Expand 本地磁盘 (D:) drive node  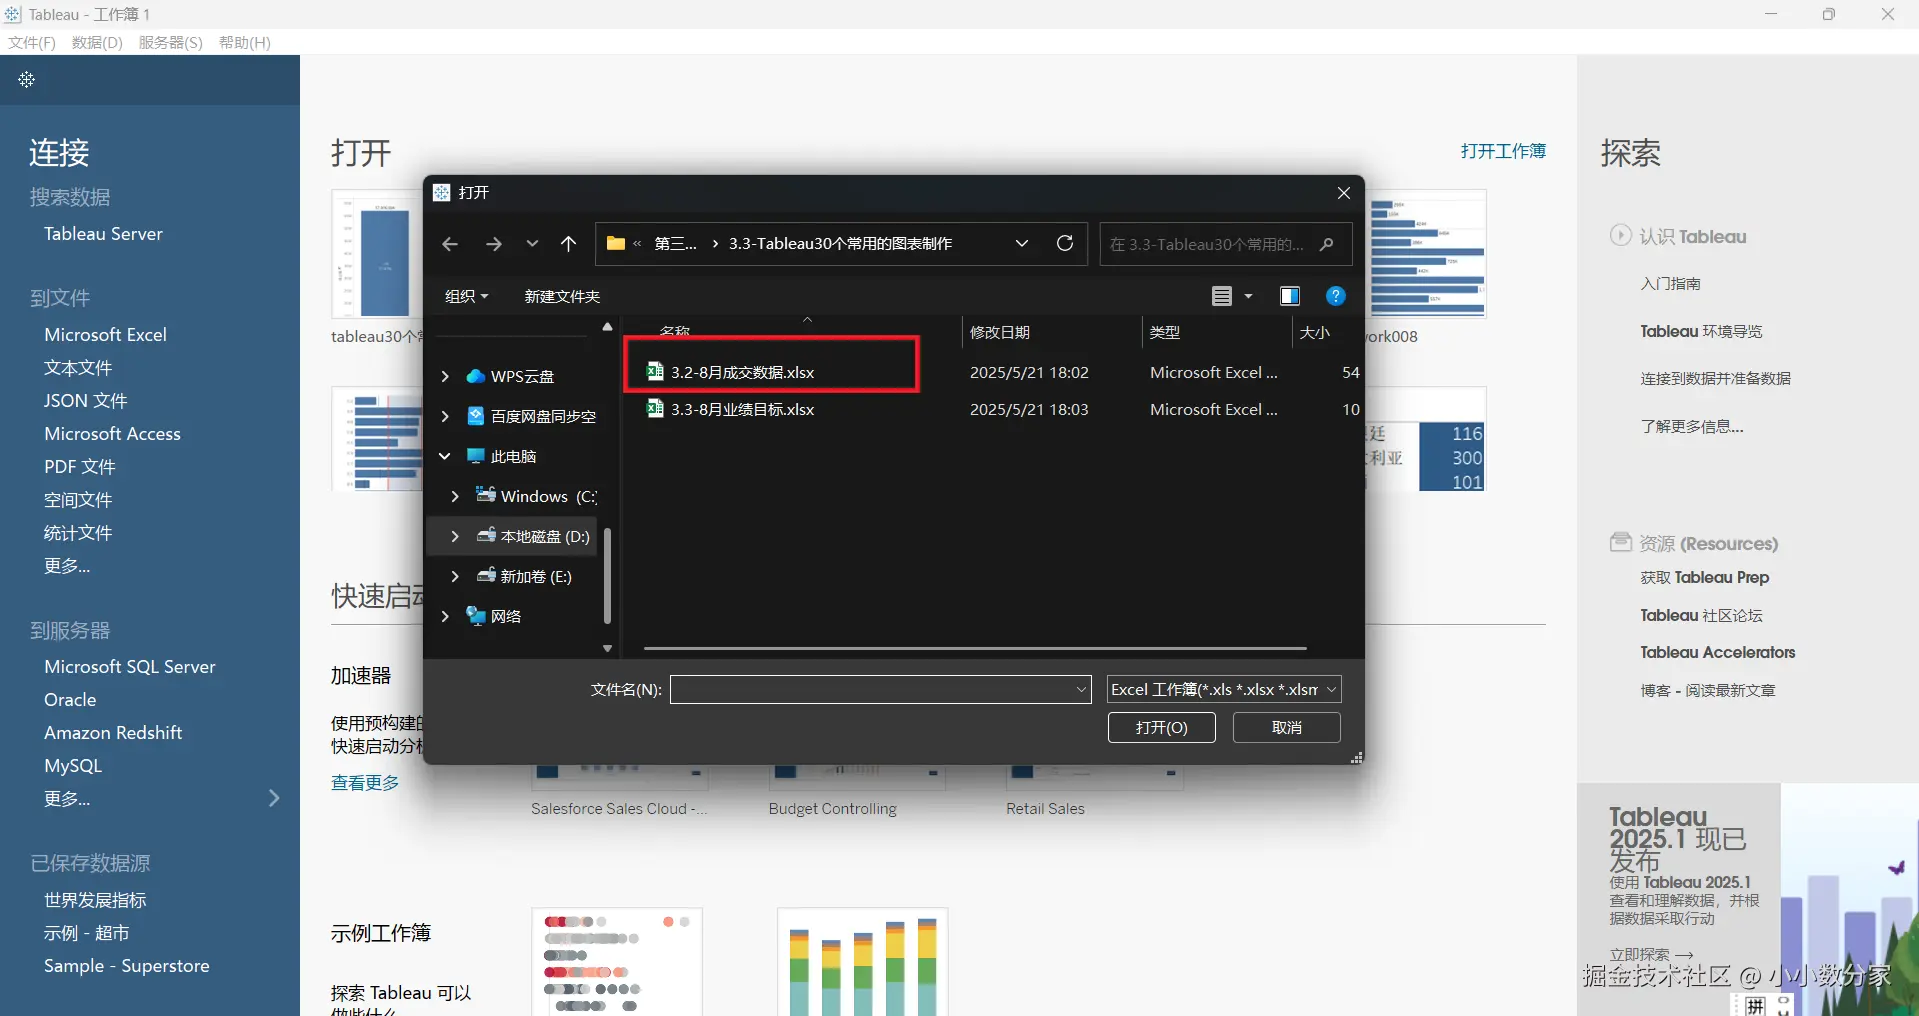(x=455, y=536)
